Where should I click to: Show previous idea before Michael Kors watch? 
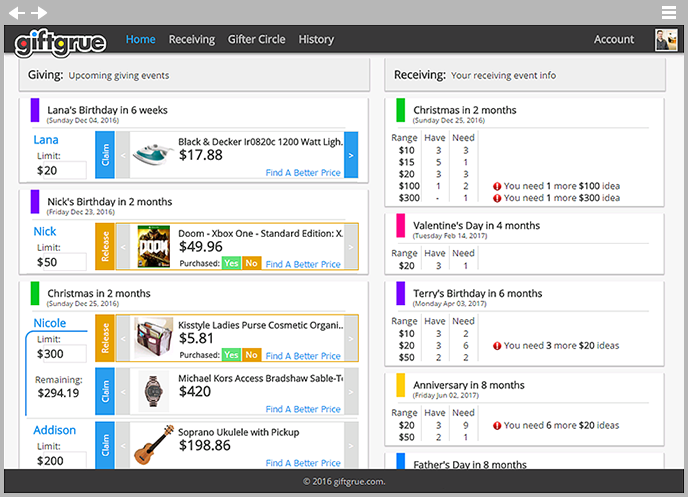point(123,391)
